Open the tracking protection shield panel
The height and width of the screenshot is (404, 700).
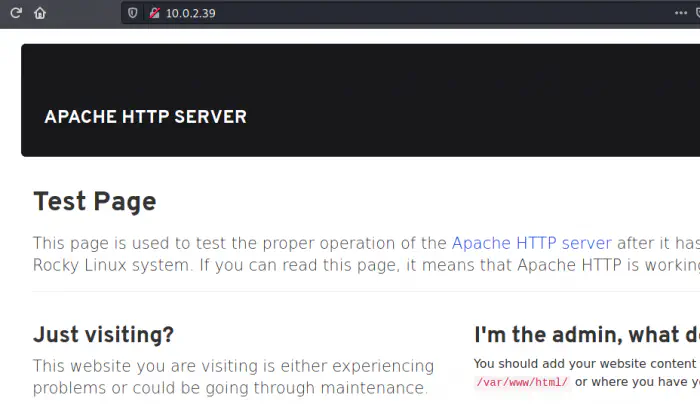tap(133, 13)
